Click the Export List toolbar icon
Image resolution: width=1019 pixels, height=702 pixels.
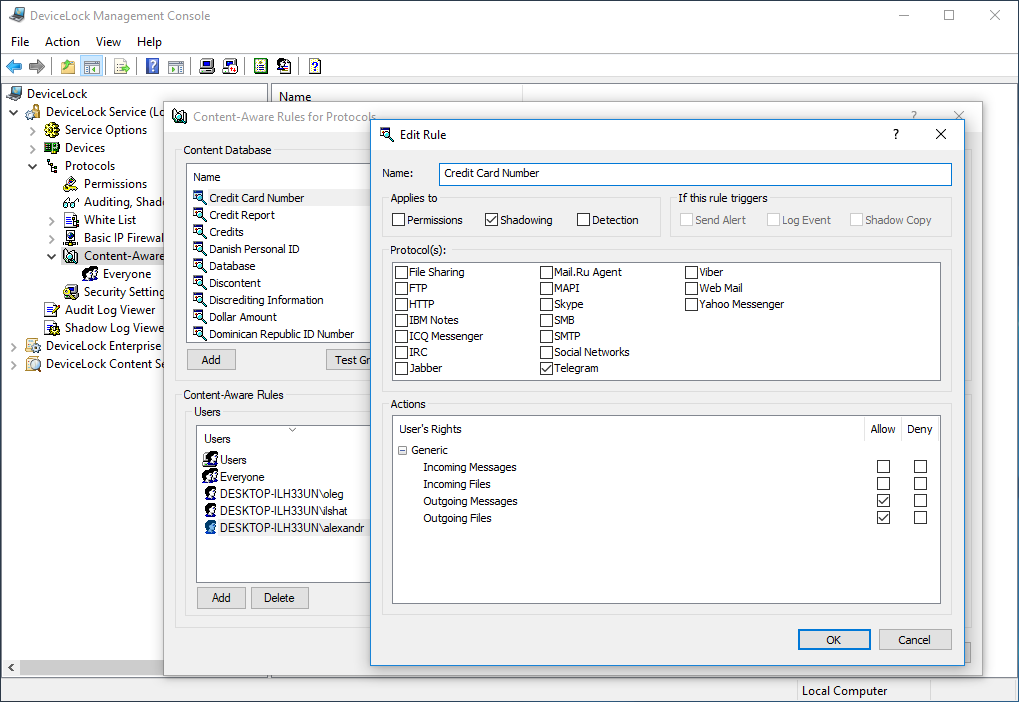point(122,67)
